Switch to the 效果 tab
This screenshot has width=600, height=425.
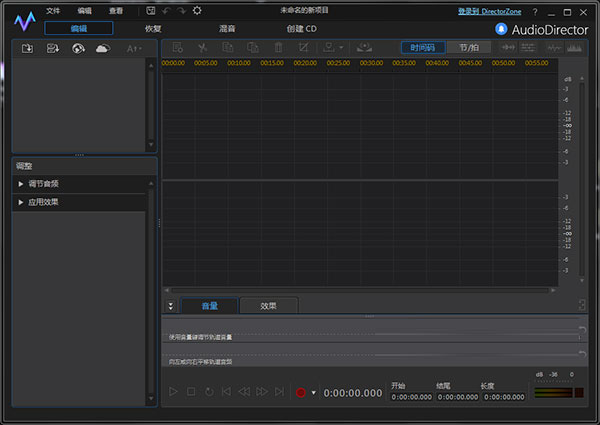[x=269, y=306]
